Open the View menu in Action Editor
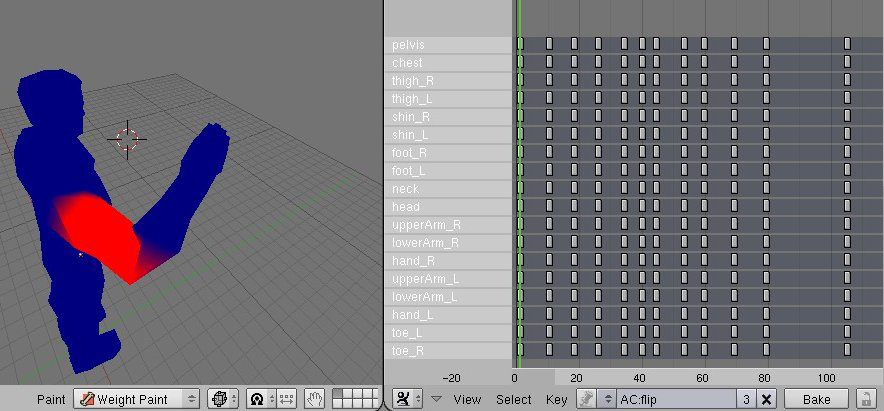884x411 pixels. coord(467,399)
